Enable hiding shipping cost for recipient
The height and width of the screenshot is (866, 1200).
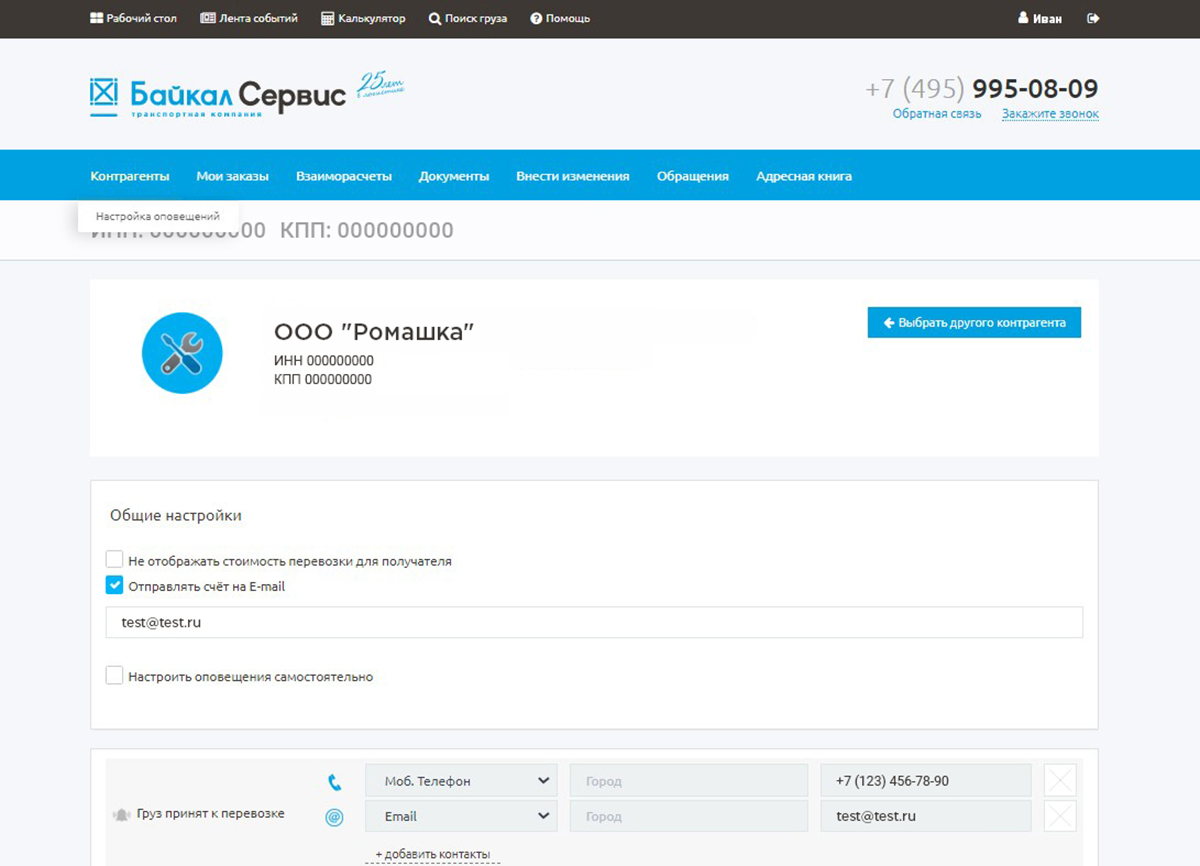click(115, 560)
